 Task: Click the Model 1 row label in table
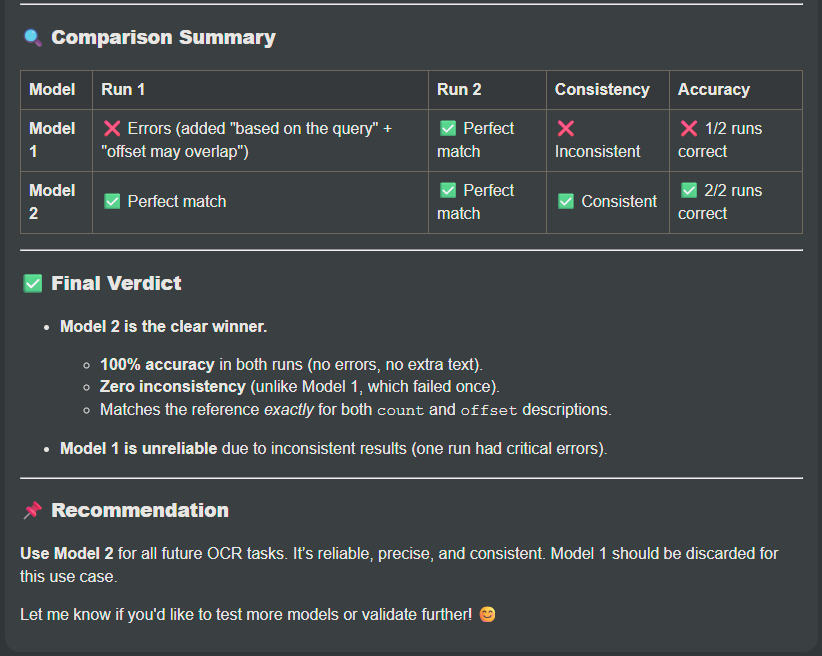[x=52, y=140]
